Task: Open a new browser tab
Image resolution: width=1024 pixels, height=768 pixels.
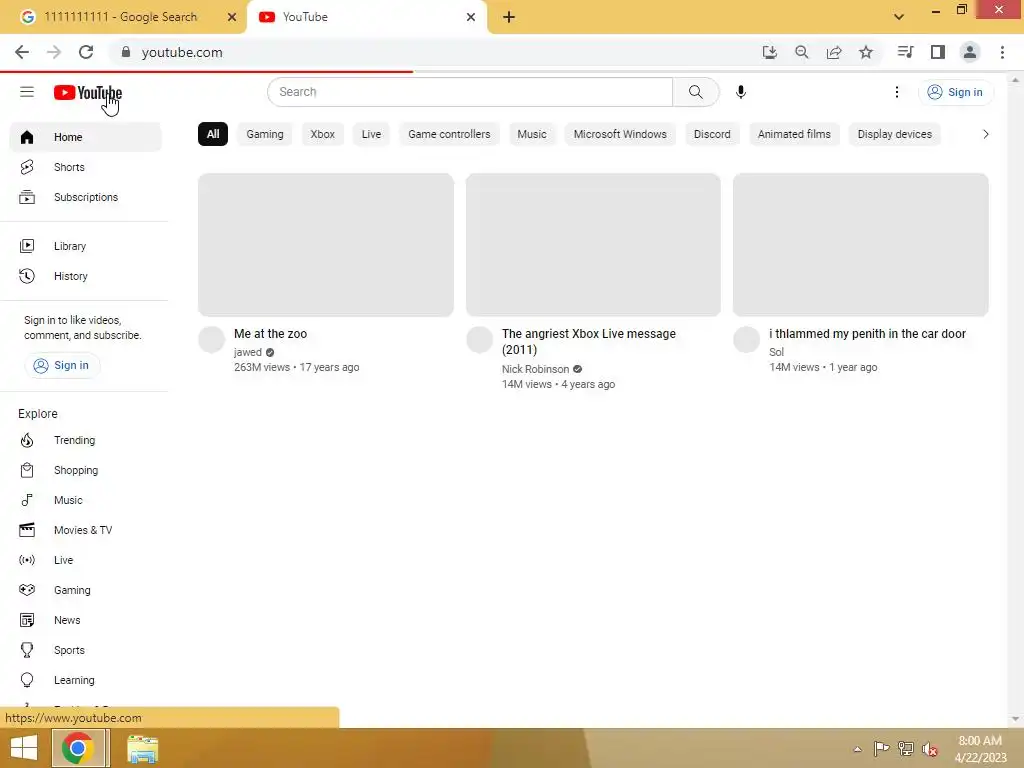Action: click(x=509, y=17)
